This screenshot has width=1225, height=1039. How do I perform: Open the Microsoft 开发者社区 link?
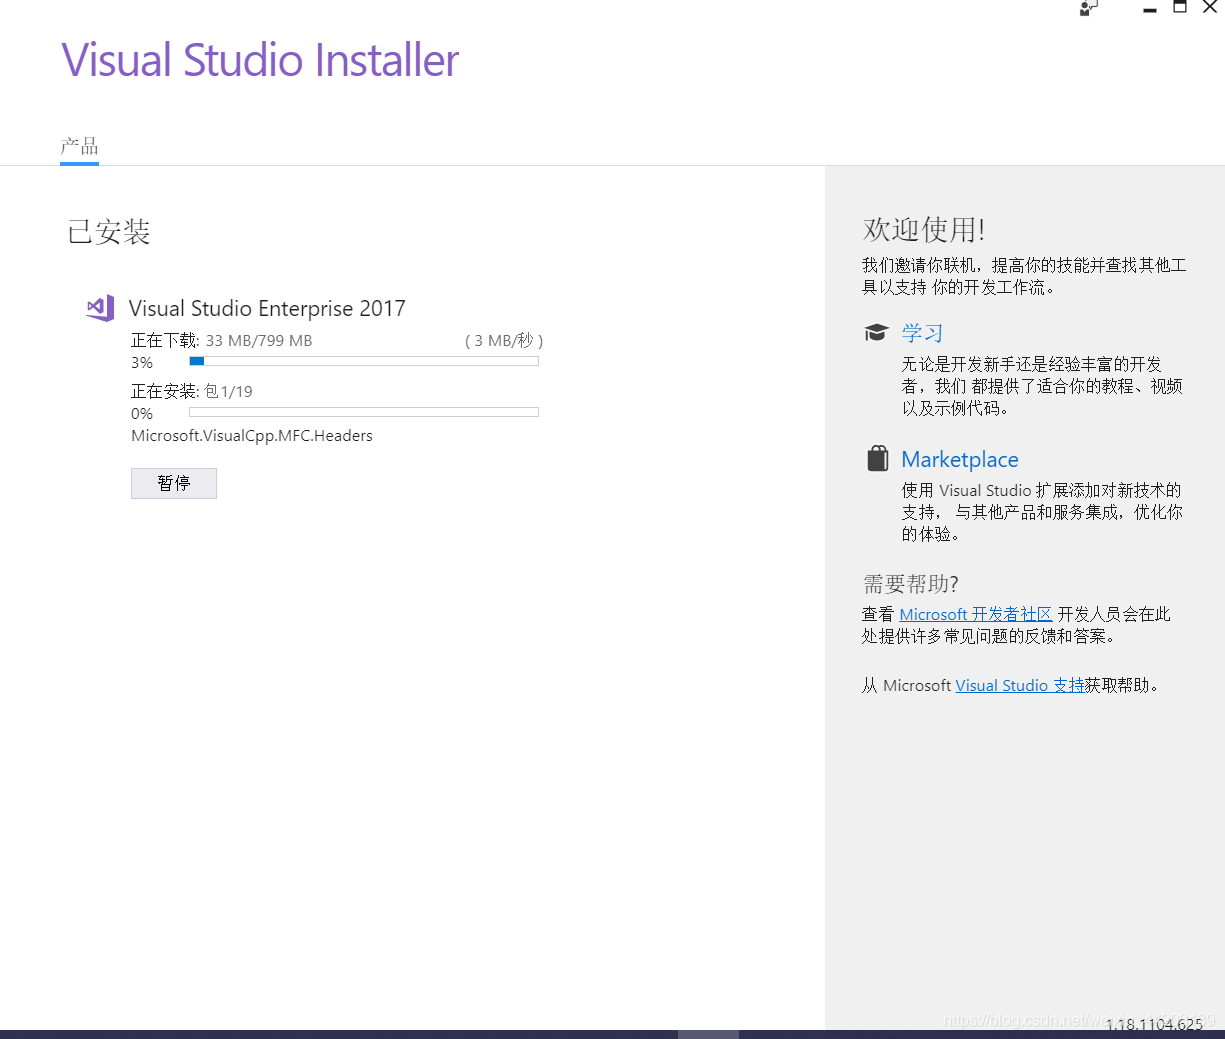[x=976, y=614]
